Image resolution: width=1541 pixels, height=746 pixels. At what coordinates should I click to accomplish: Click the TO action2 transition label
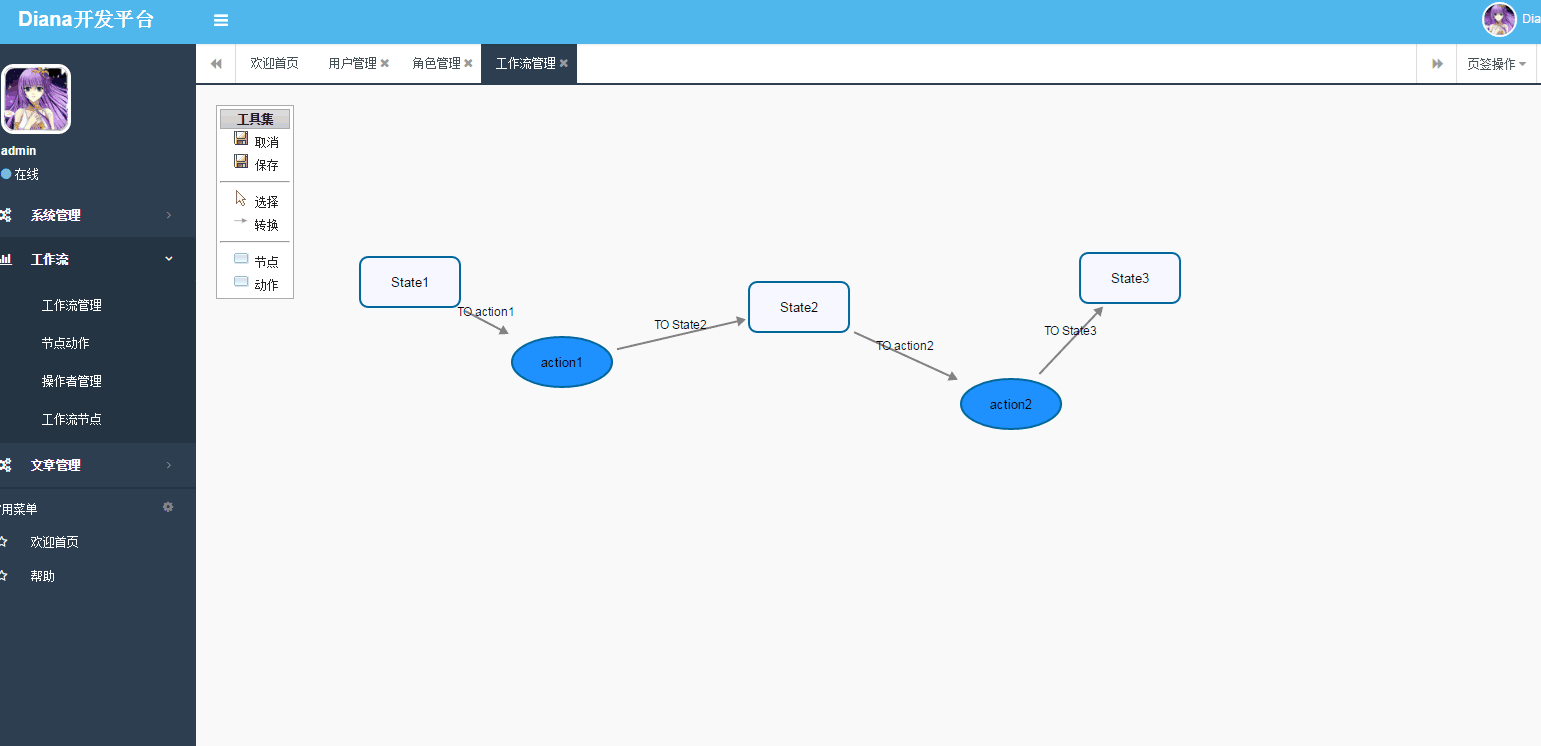pos(905,346)
